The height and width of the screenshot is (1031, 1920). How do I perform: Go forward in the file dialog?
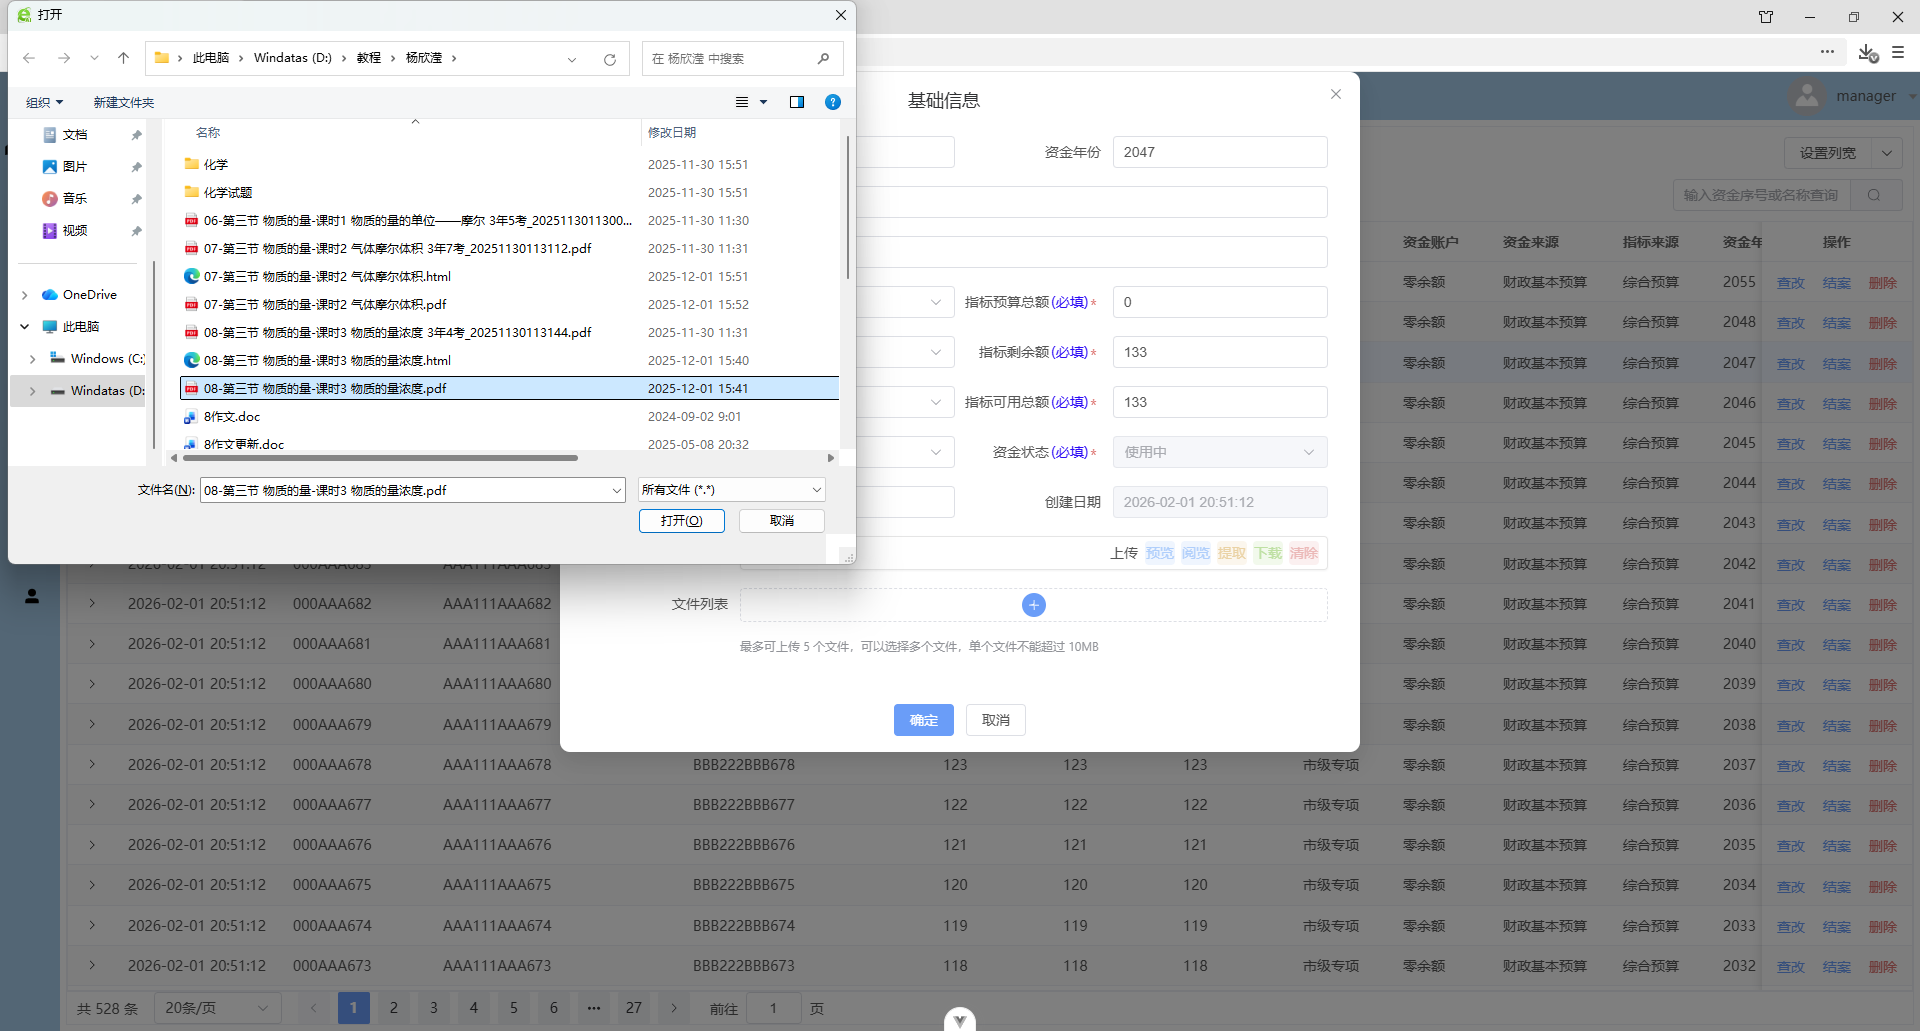(x=64, y=58)
